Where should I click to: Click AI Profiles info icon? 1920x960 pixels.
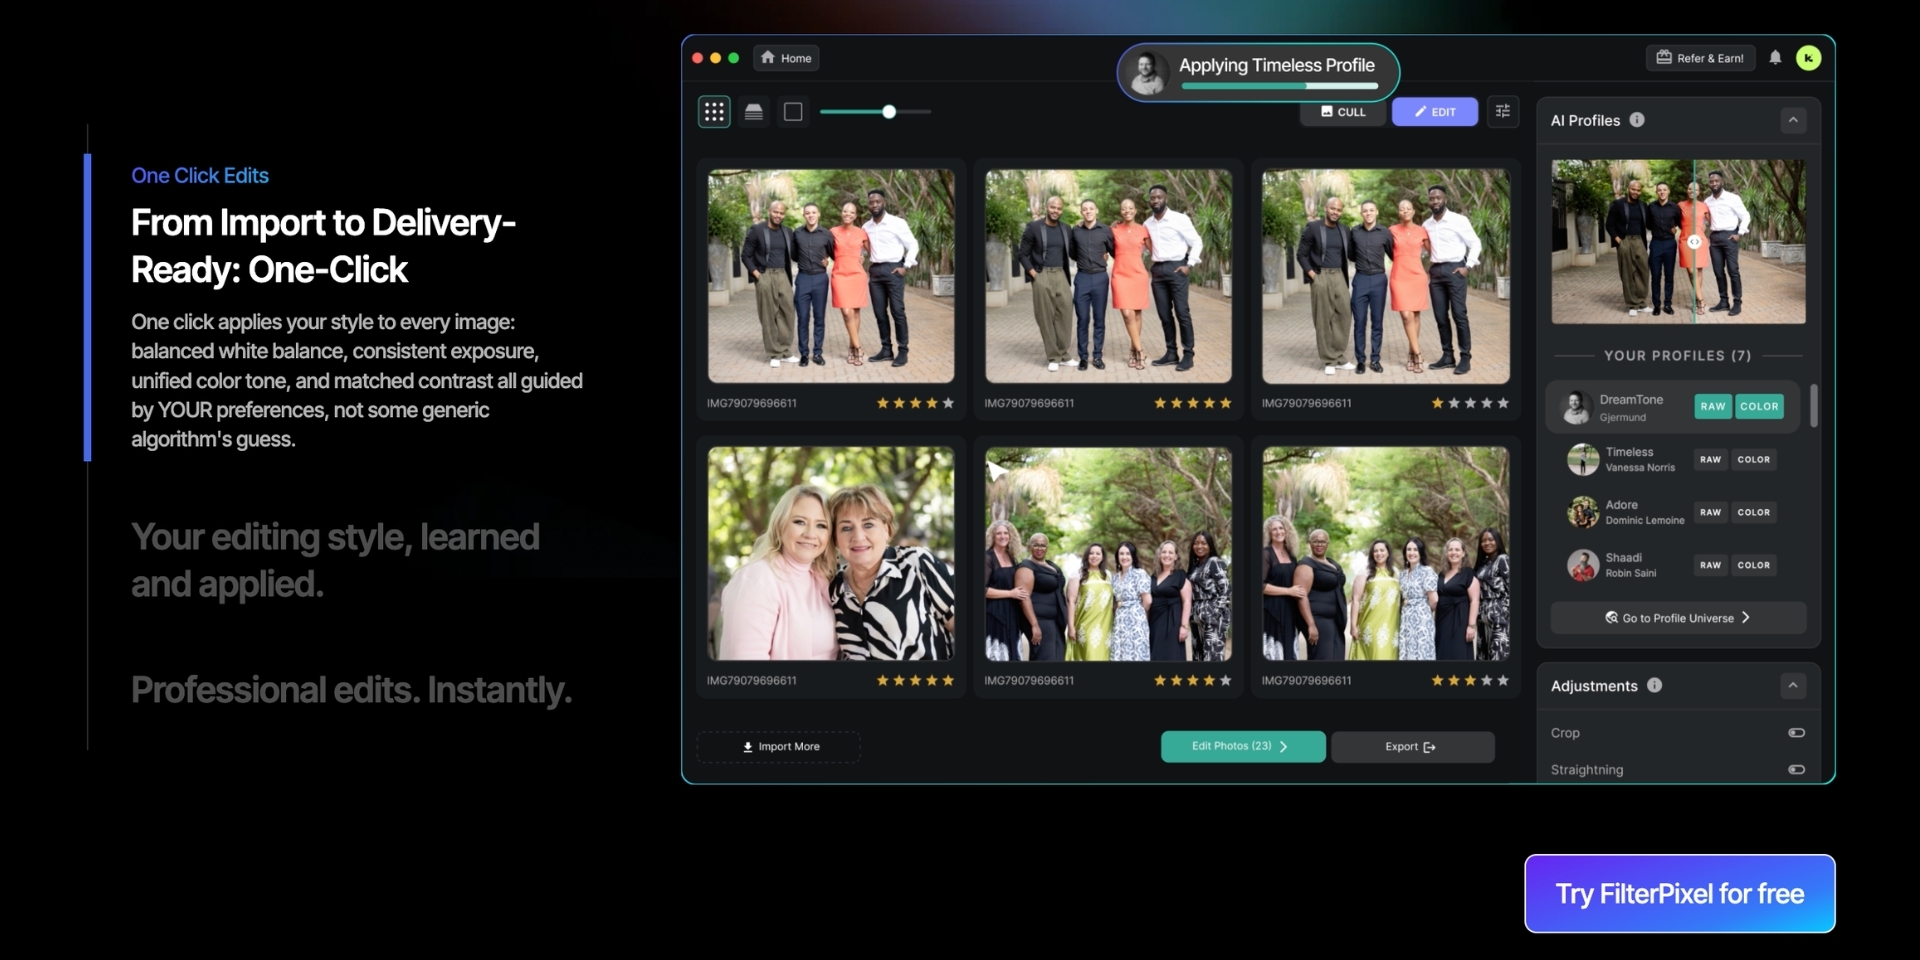[1637, 120]
